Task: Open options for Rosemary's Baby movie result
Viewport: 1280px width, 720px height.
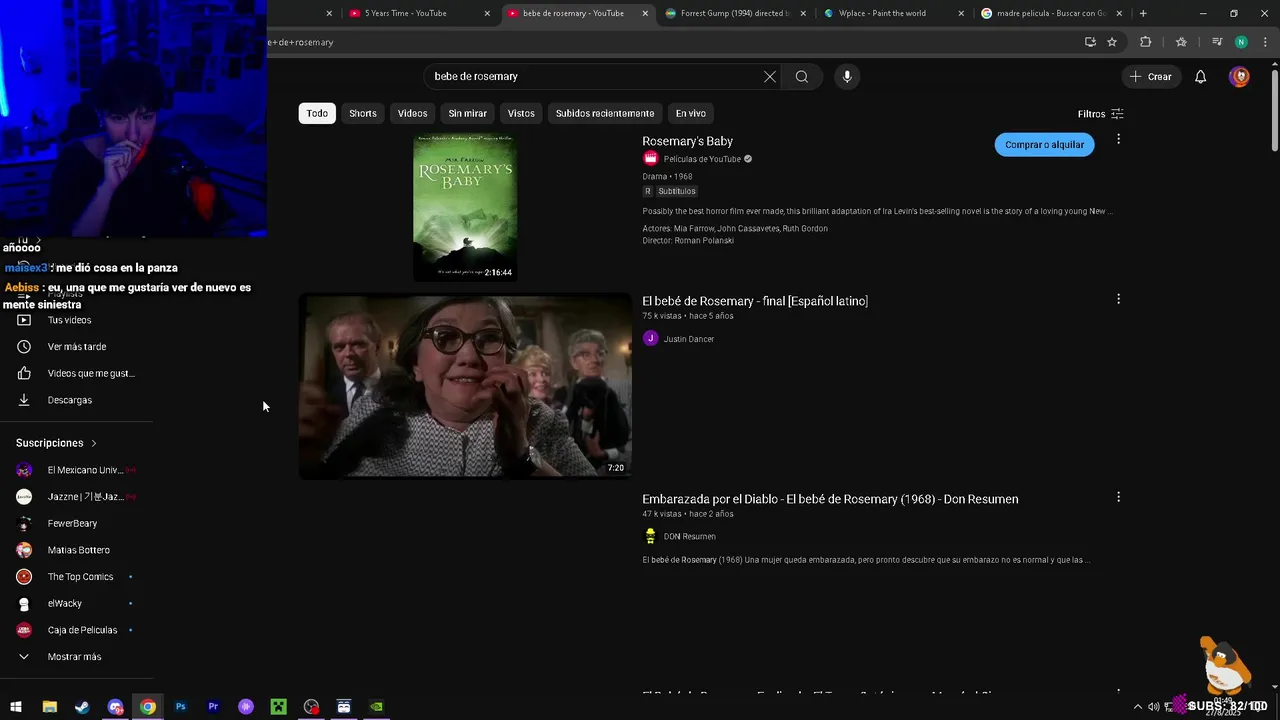Action: pos(1118,140)
